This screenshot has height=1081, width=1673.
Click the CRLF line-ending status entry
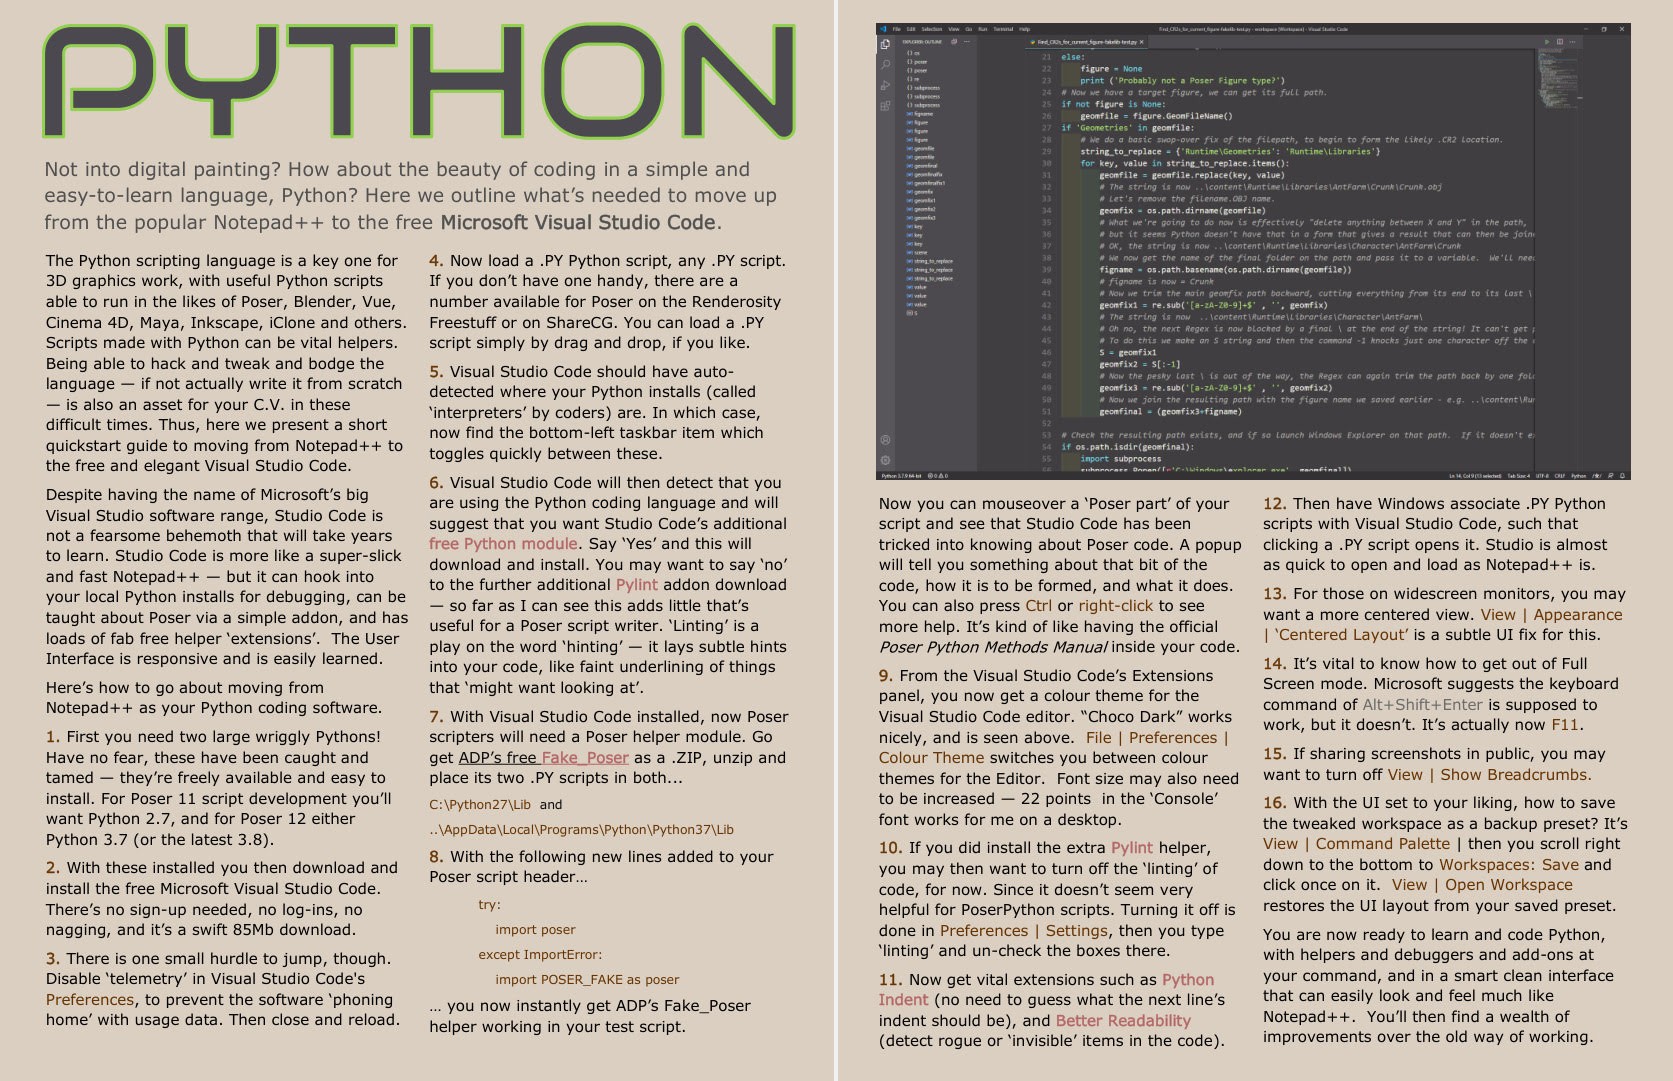(x=1558, y=475)
